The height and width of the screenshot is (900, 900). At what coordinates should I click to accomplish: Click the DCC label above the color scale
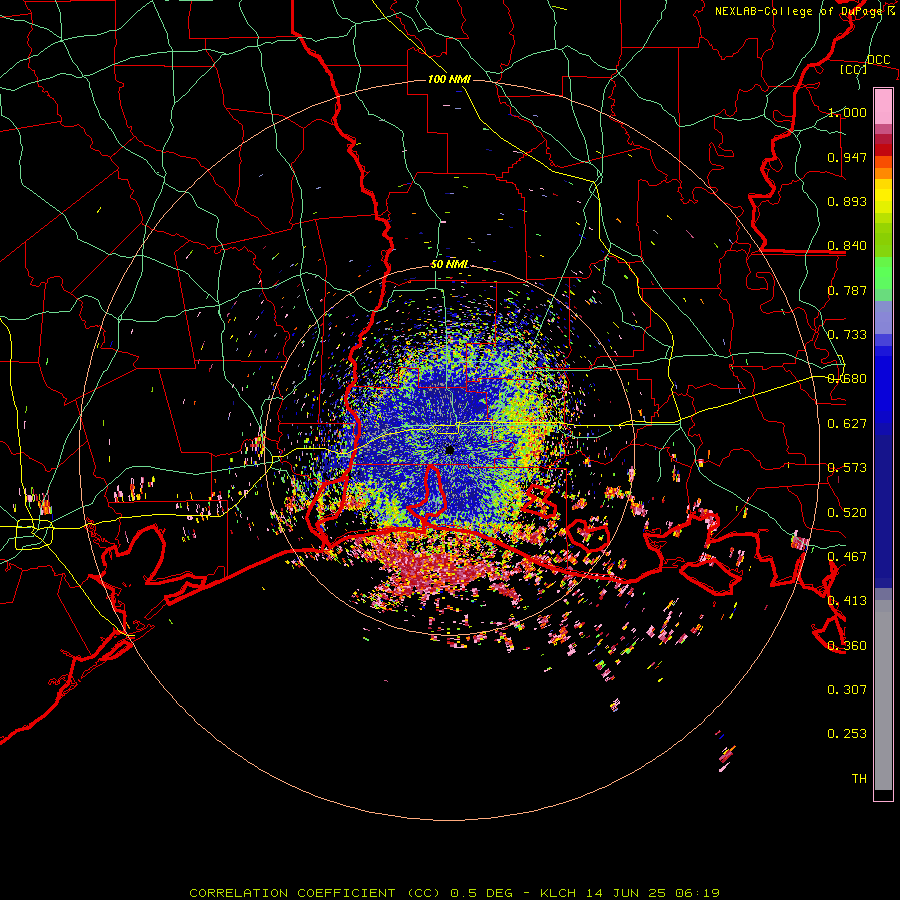tap(878, 59)
